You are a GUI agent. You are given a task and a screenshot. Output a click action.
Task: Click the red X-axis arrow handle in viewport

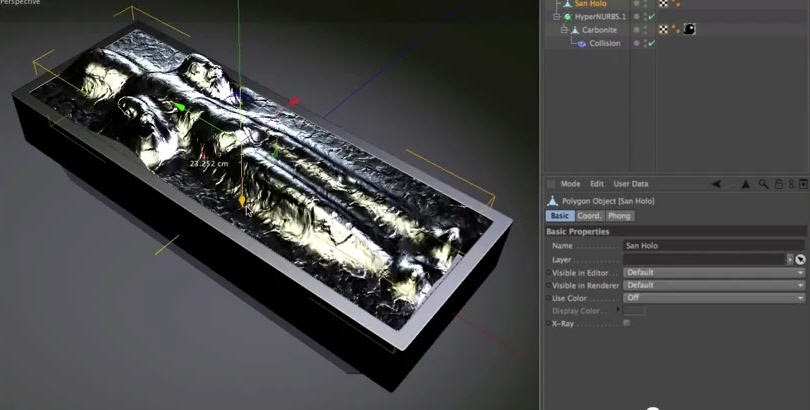tap(294, 101)
